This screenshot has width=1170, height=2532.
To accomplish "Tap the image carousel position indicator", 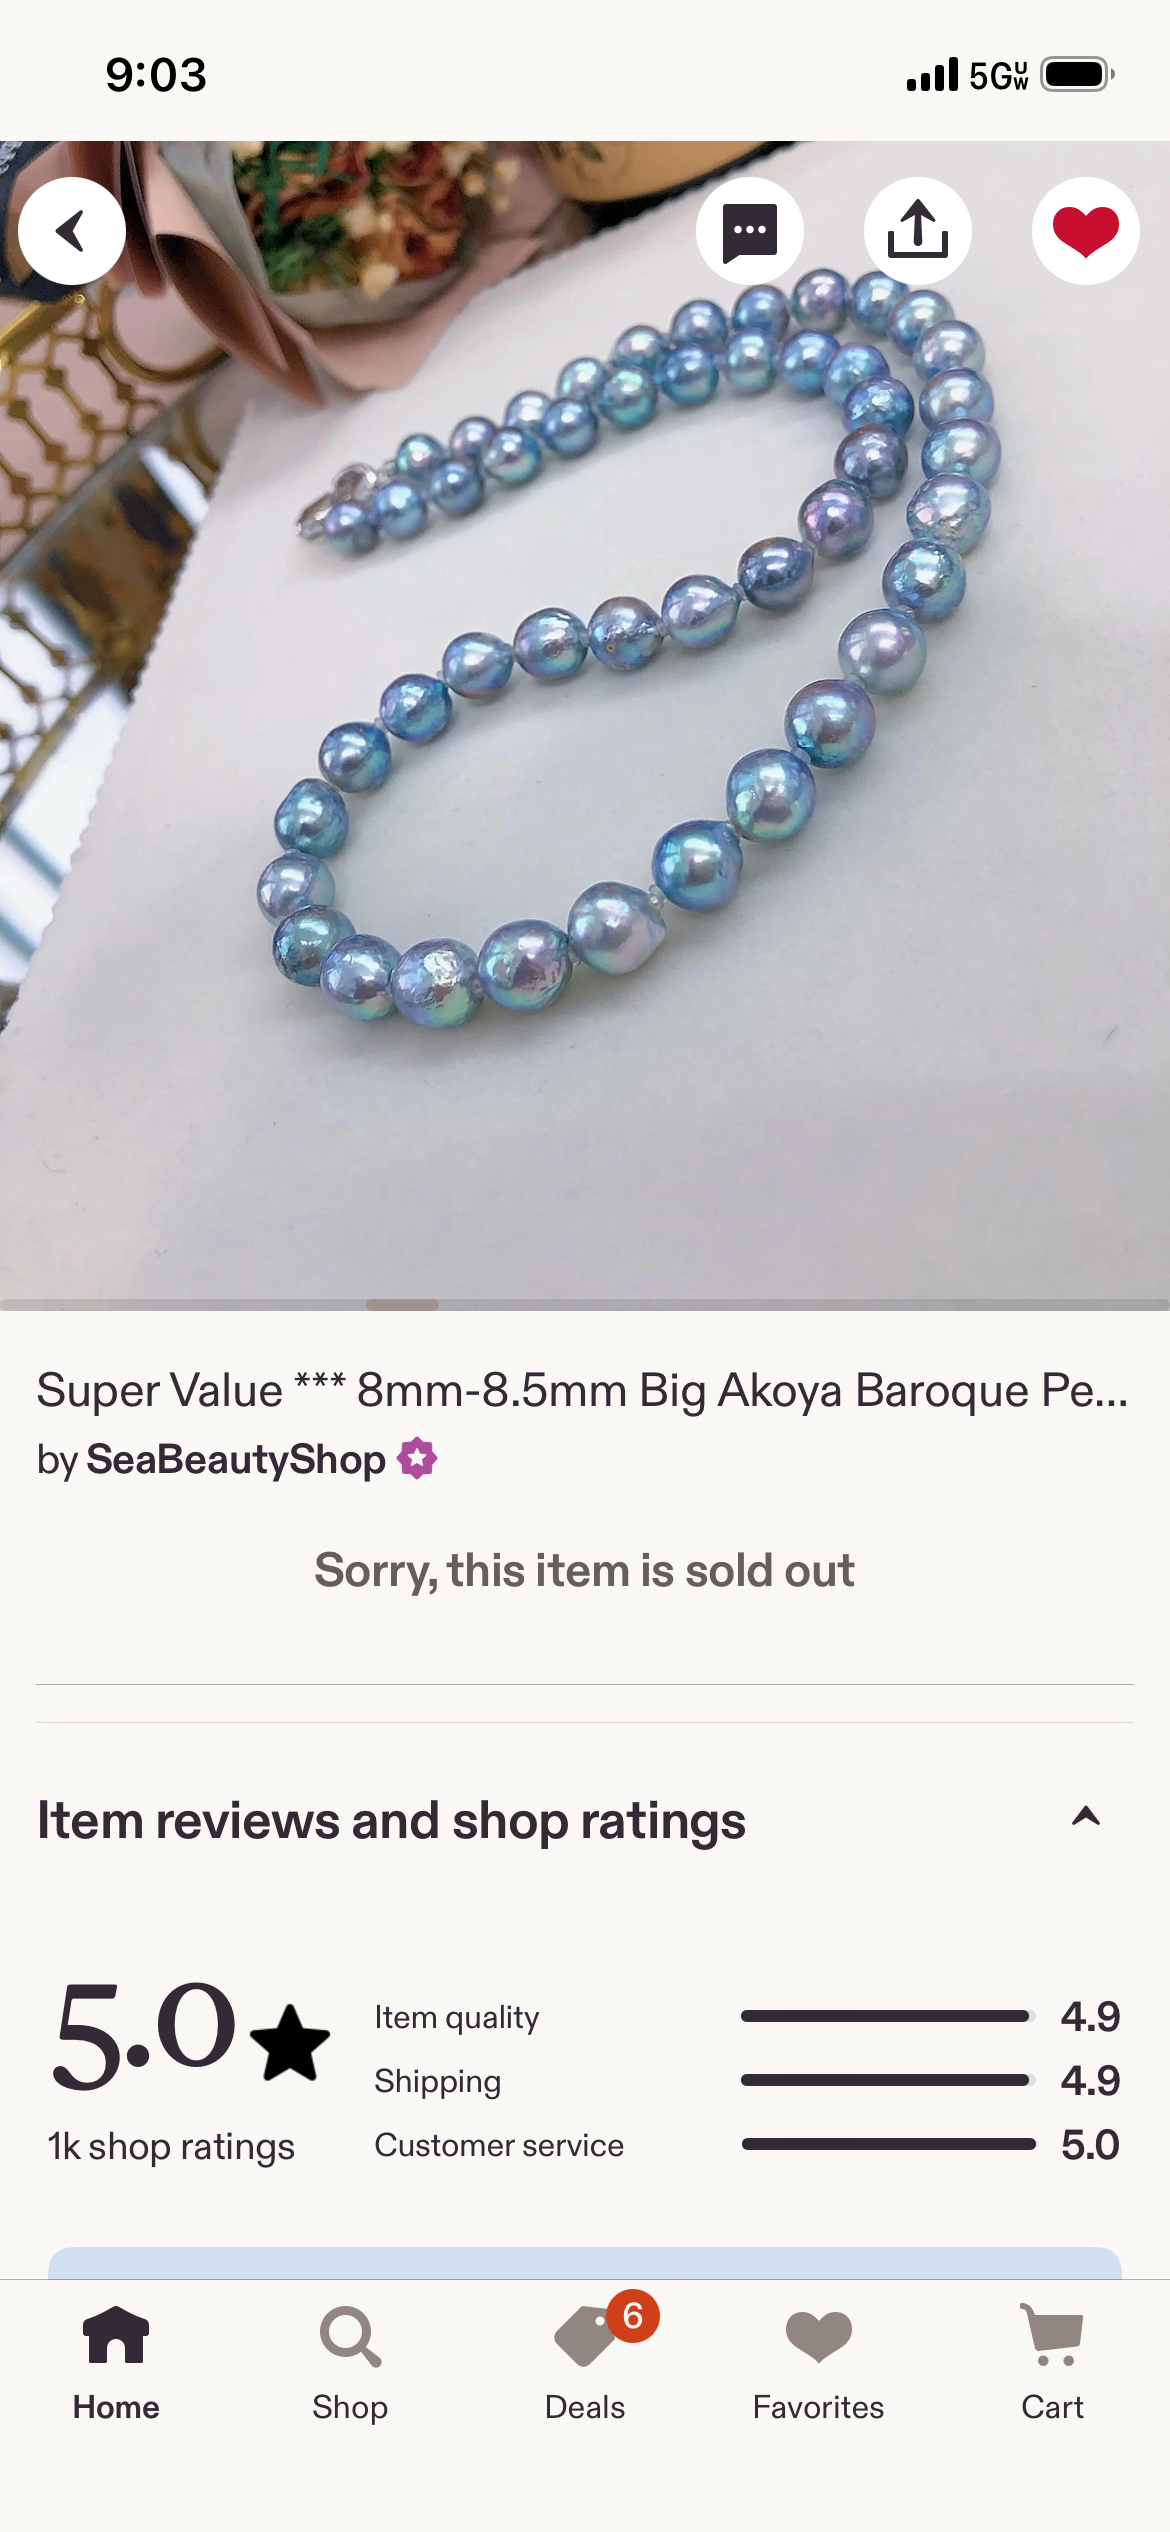I will (x=402, y=1304).
